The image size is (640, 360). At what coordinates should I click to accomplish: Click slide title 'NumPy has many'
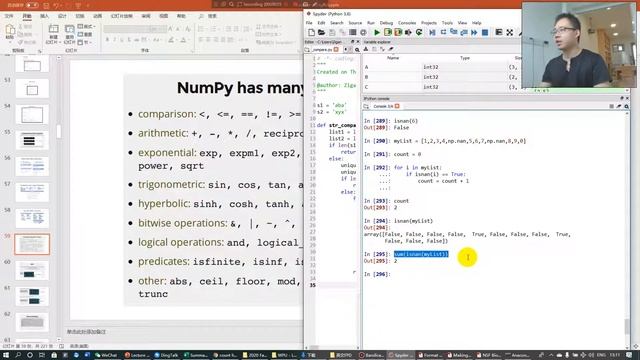[241, 88]
